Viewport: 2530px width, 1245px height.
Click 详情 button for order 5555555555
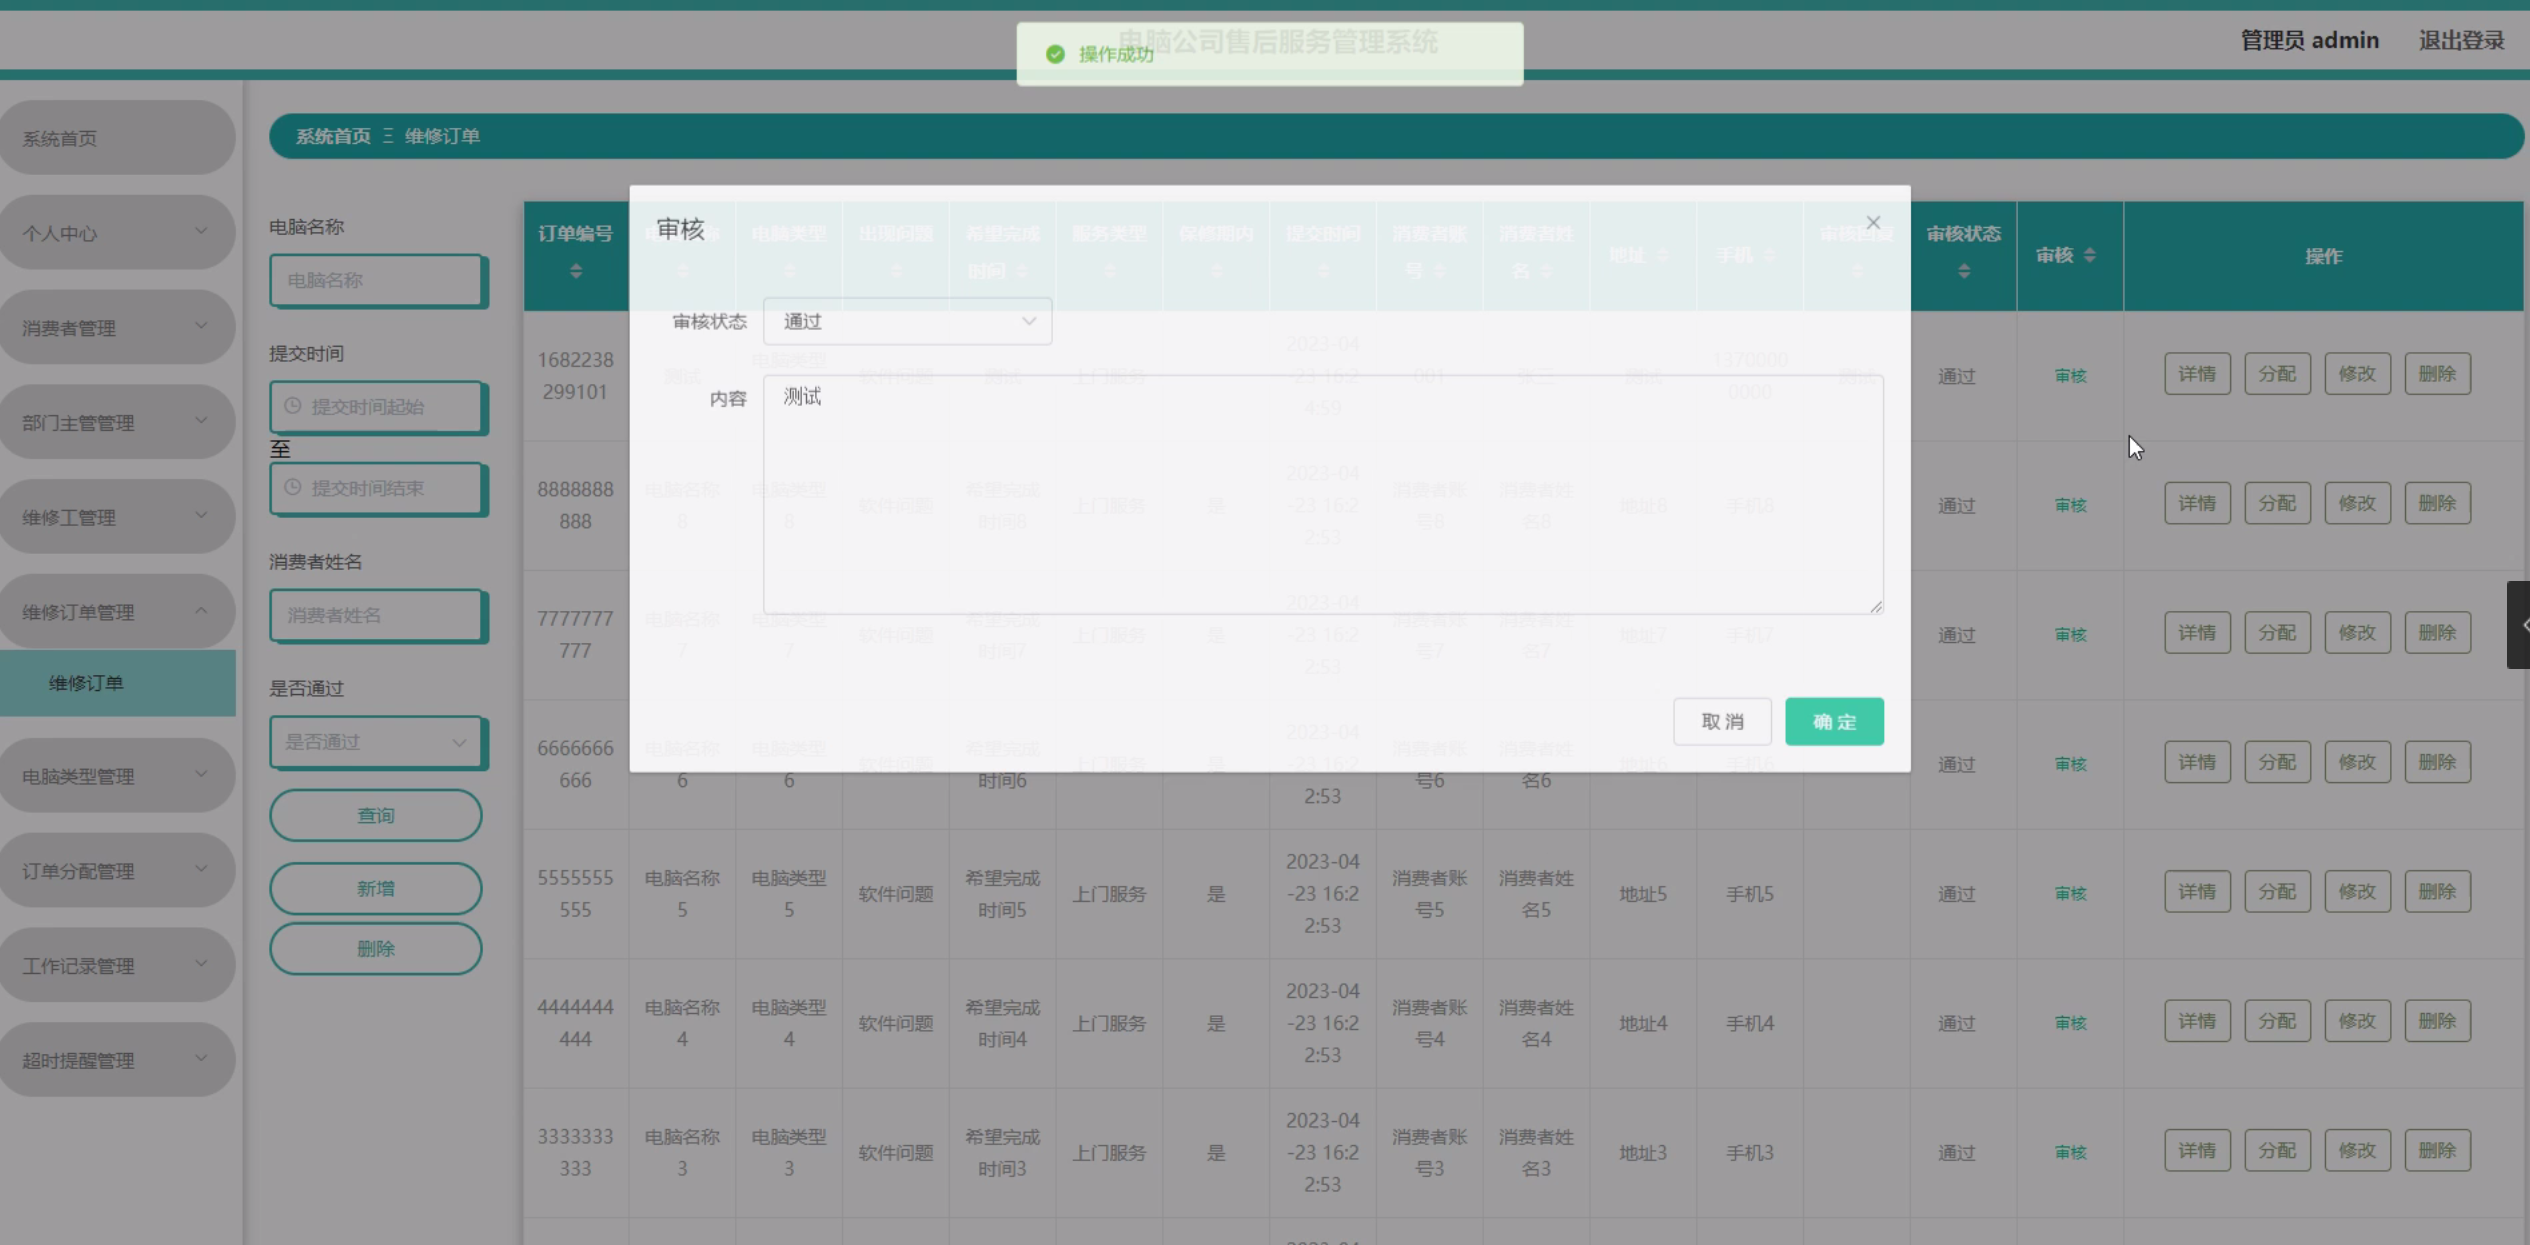[2196, 892]
